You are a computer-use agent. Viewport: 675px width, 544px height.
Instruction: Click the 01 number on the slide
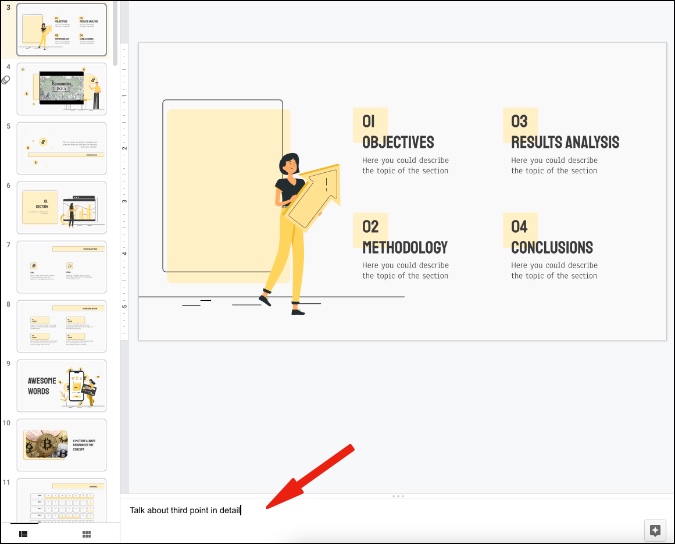click(368, 121)
